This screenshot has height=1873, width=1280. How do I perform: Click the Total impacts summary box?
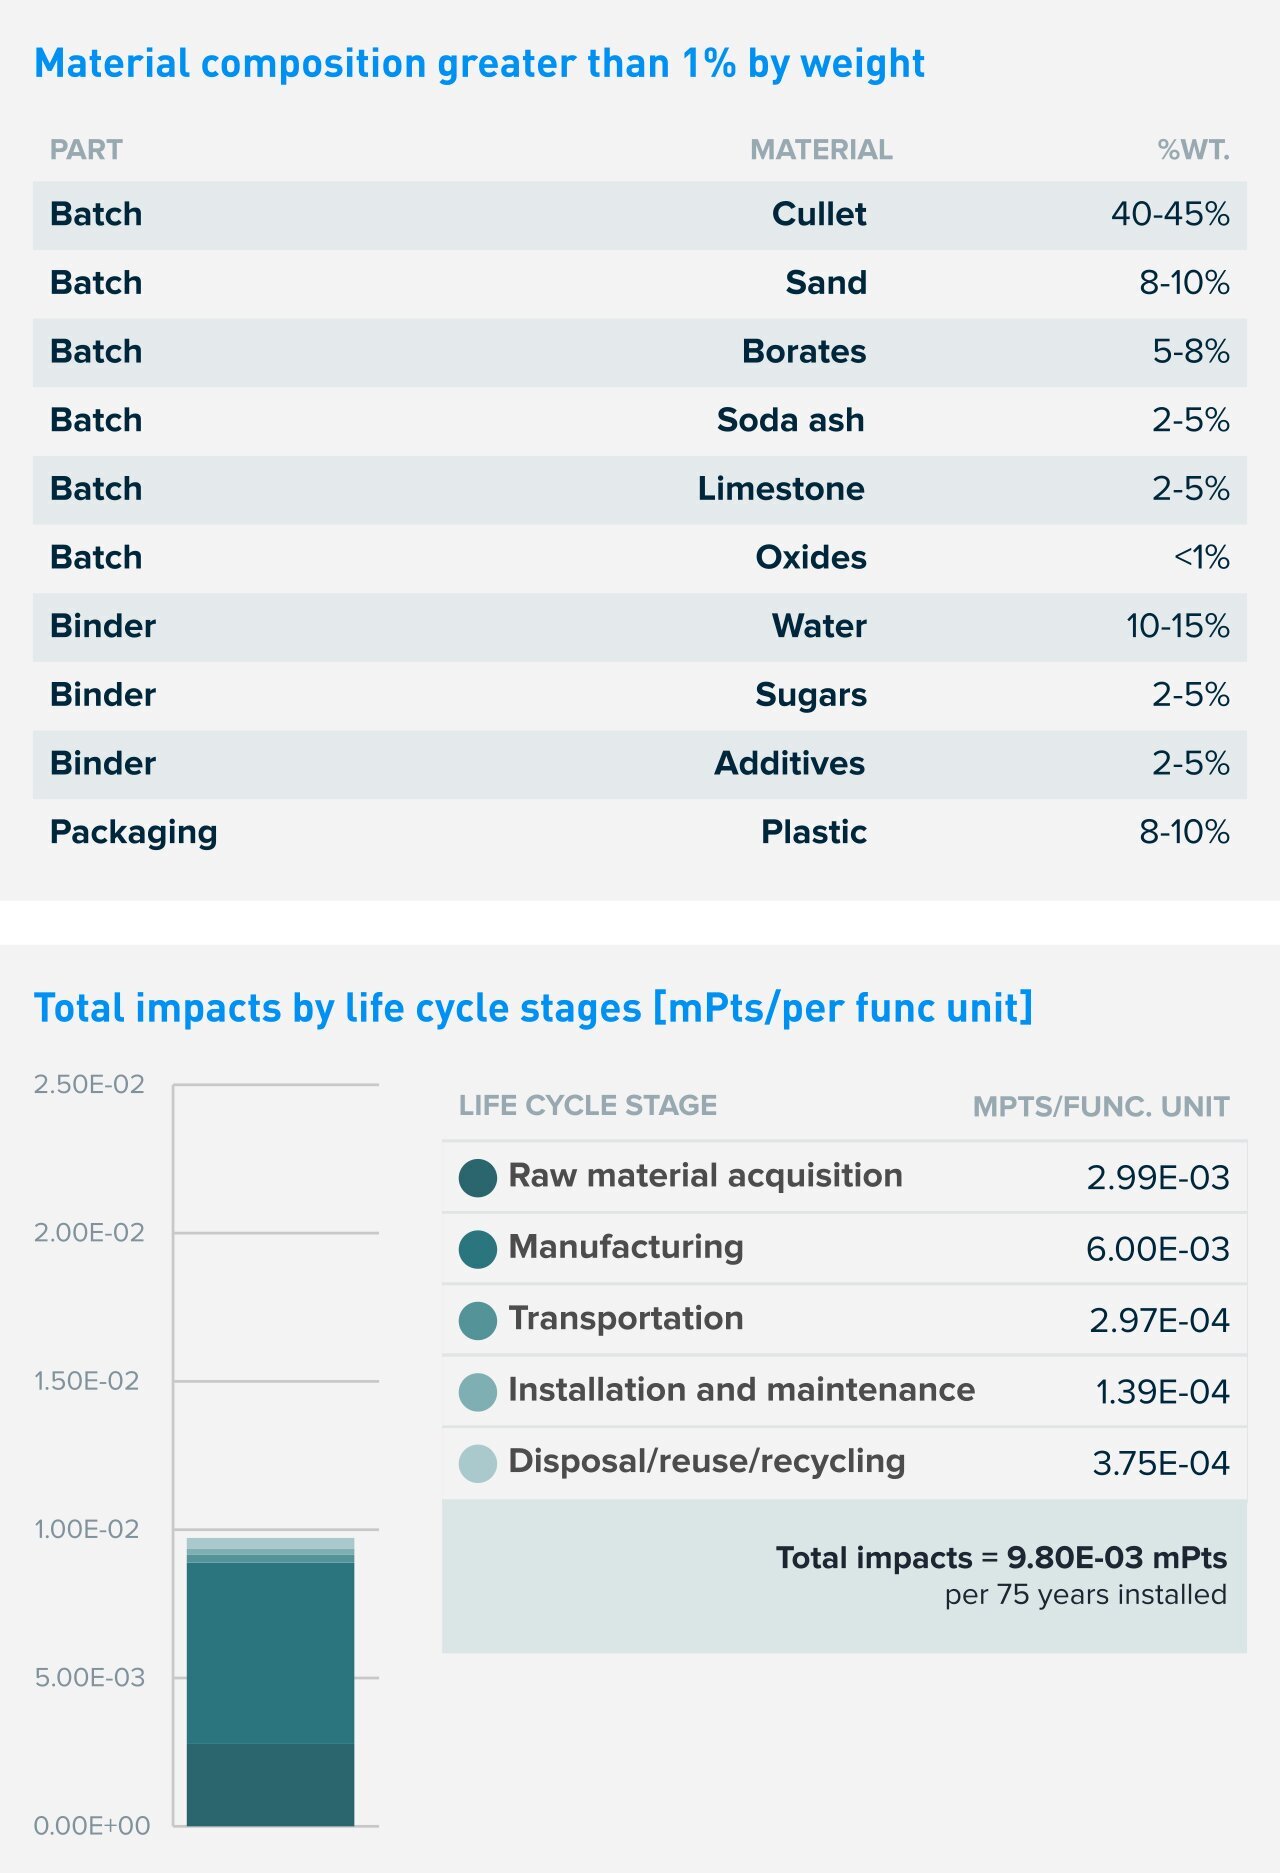click(844, 1575)
